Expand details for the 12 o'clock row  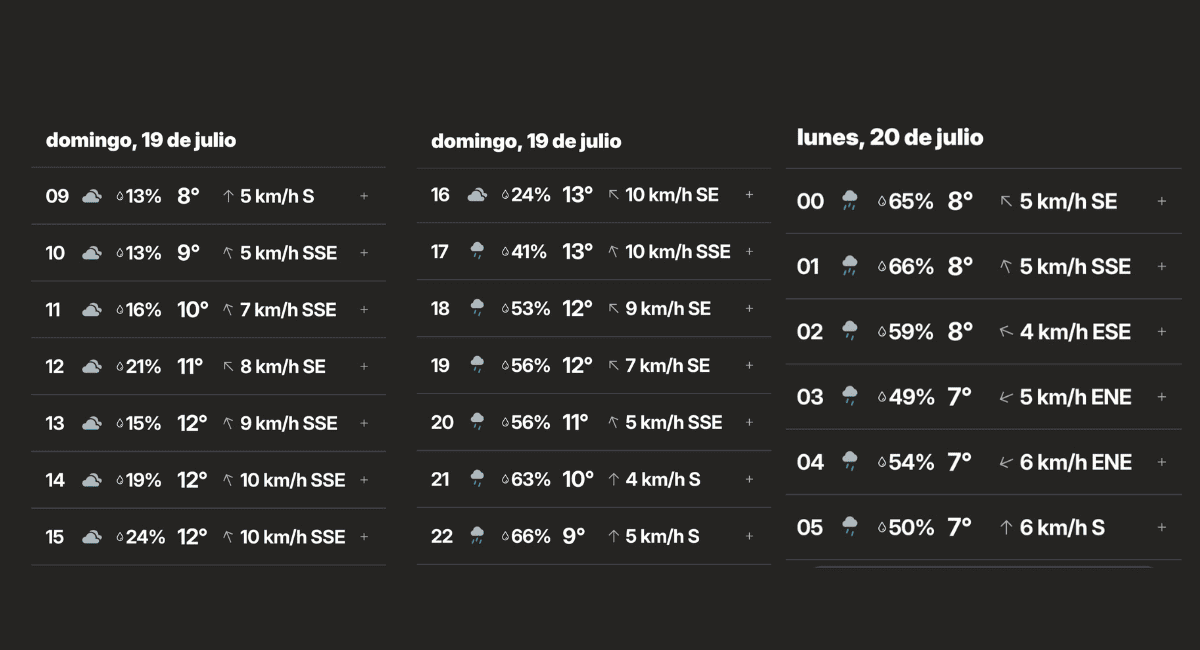364,367
